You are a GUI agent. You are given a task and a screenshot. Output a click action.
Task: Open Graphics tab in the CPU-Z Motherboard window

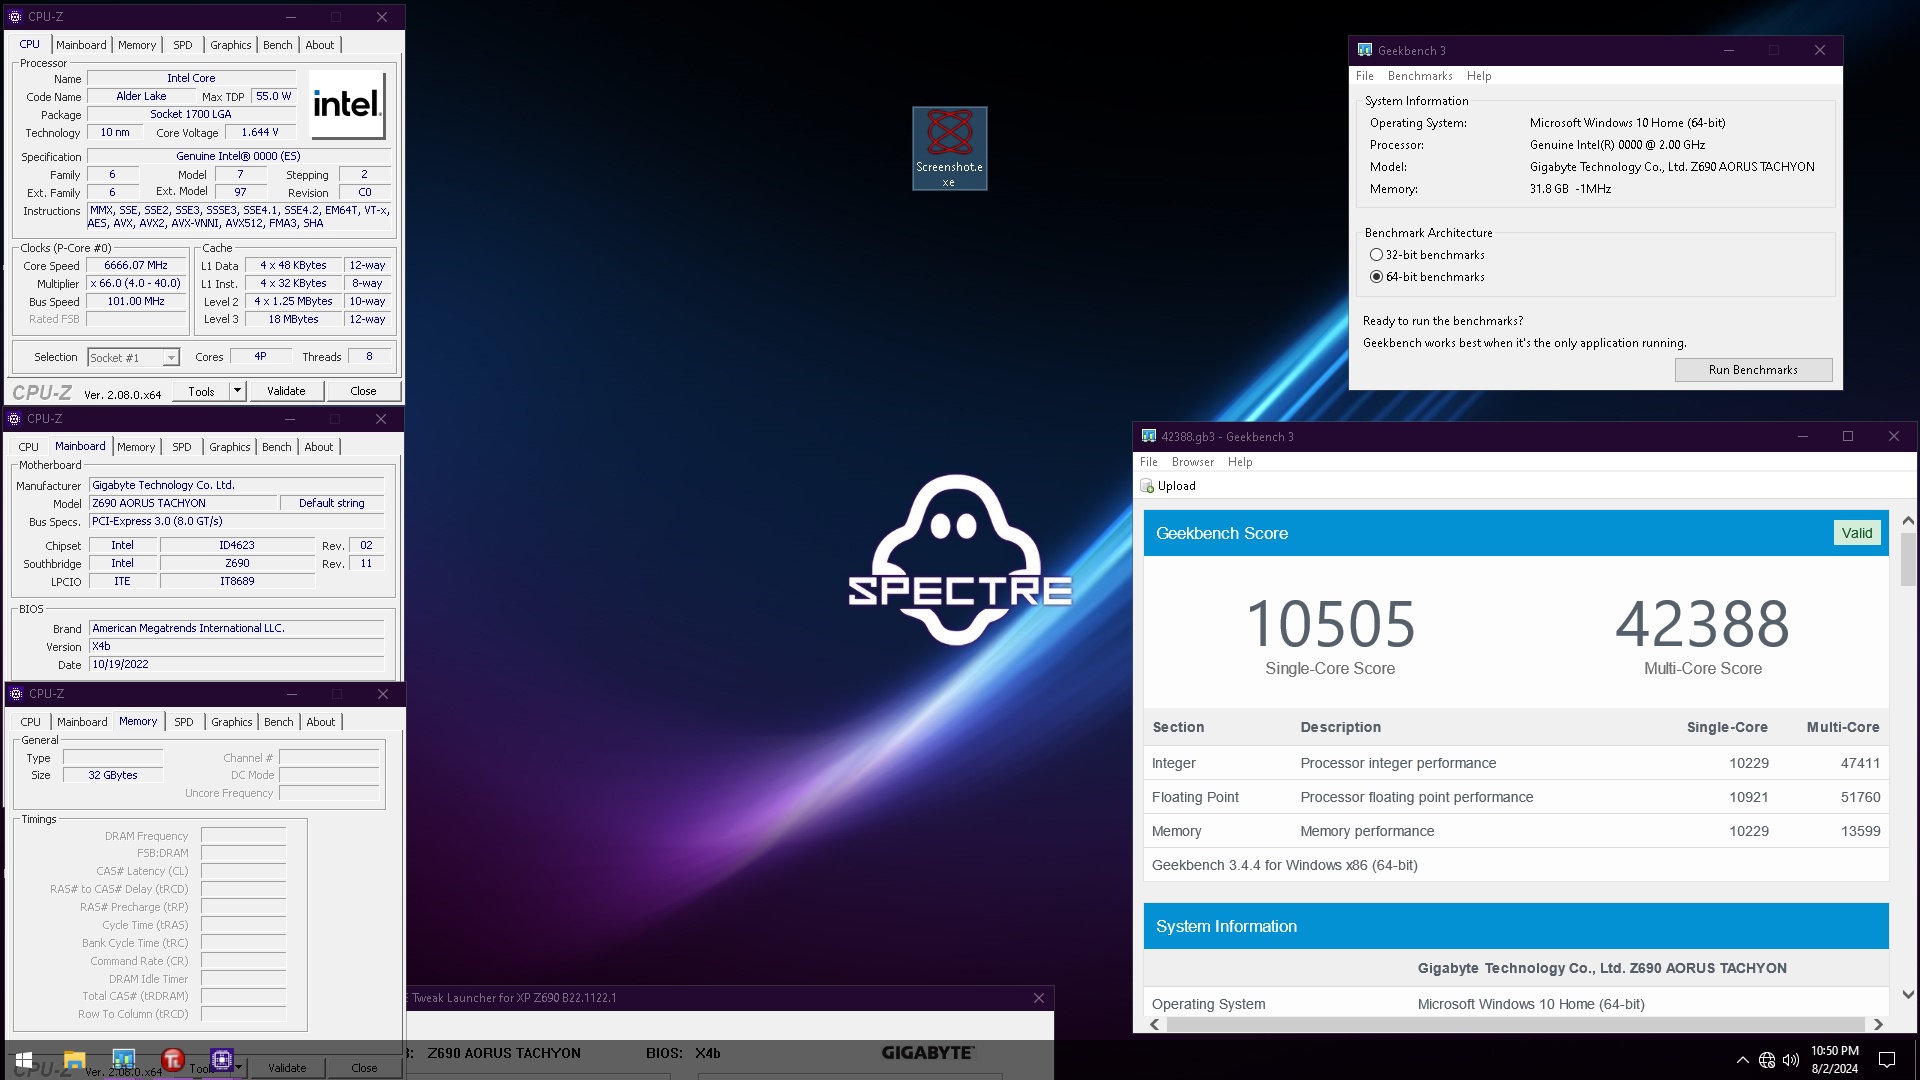(230, 447)
